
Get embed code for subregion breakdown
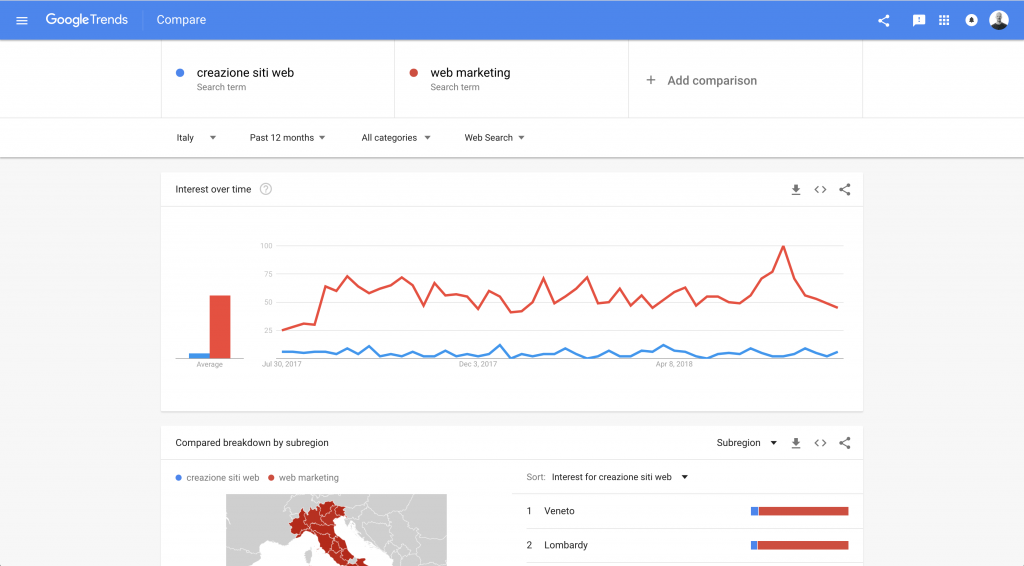point(820,443)
